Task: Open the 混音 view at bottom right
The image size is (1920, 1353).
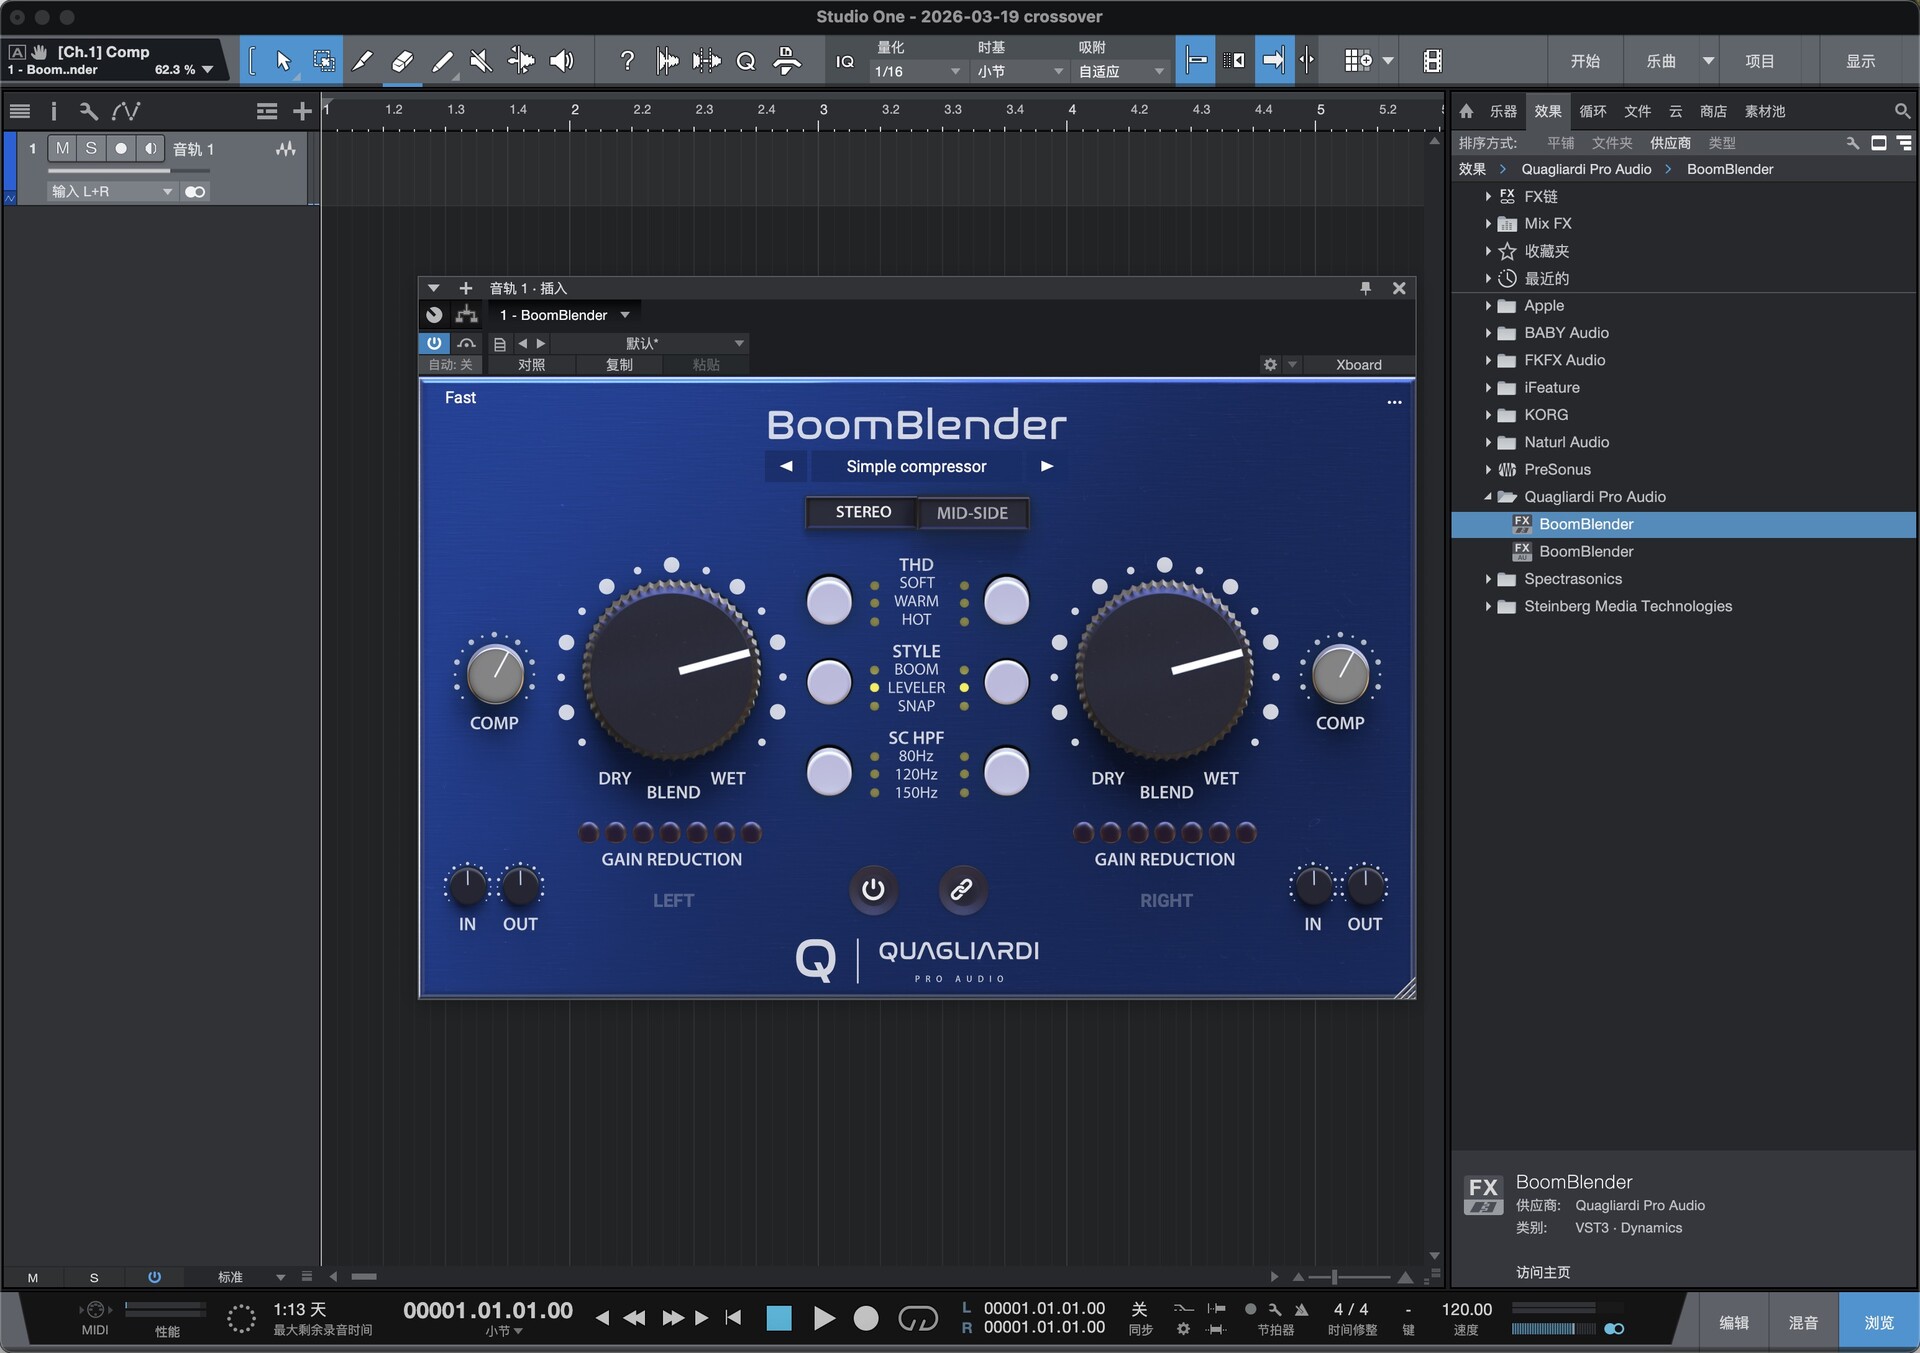Action: point(1803,1320)
